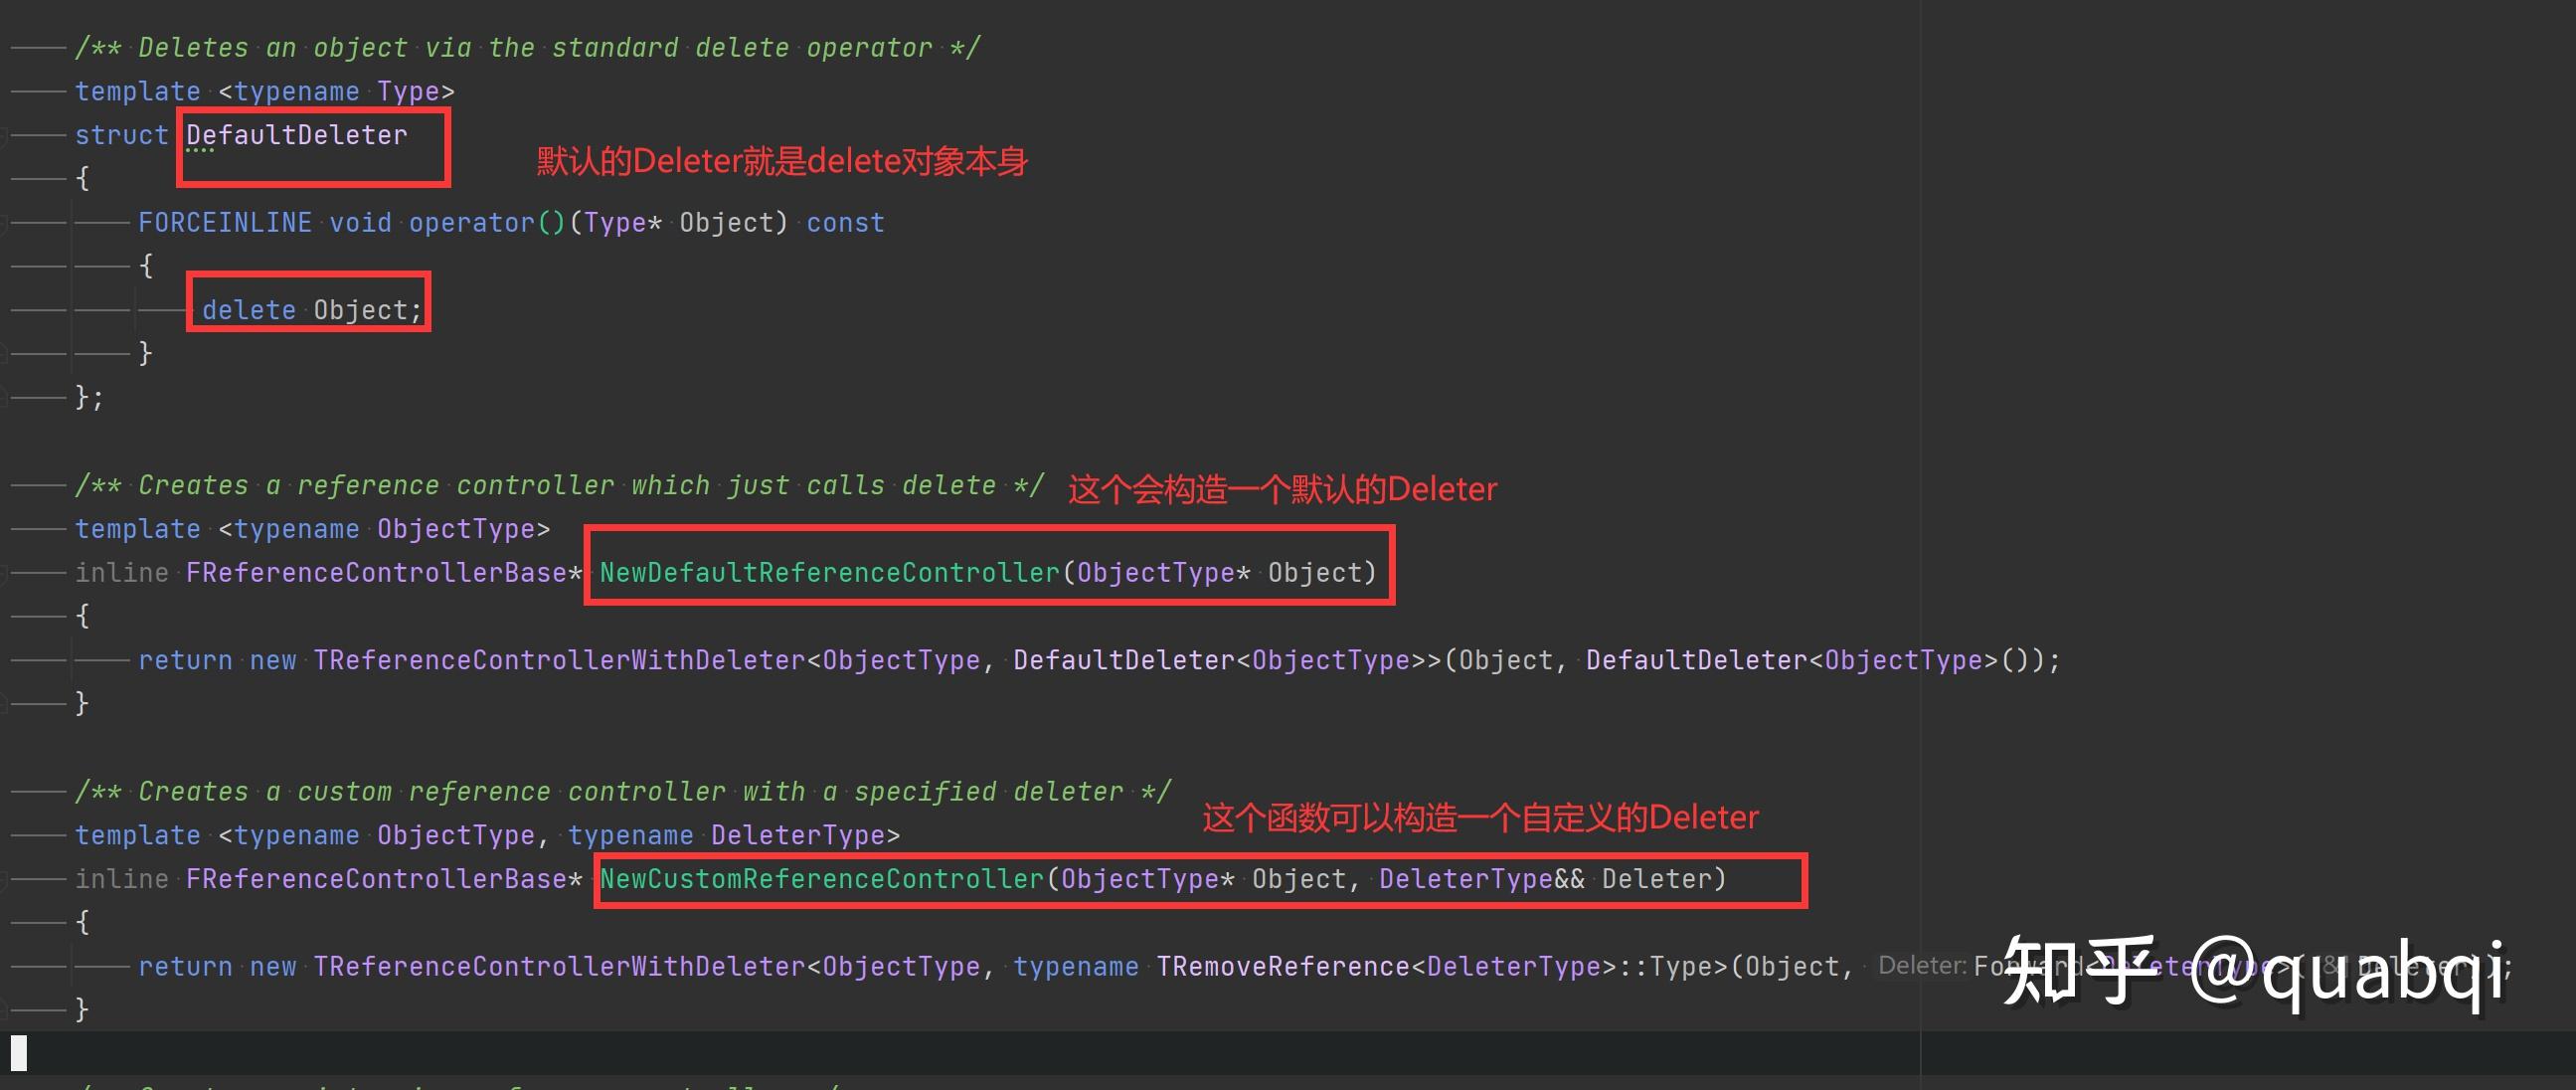Collapse the operator() function fold marker

click(3, 222)
